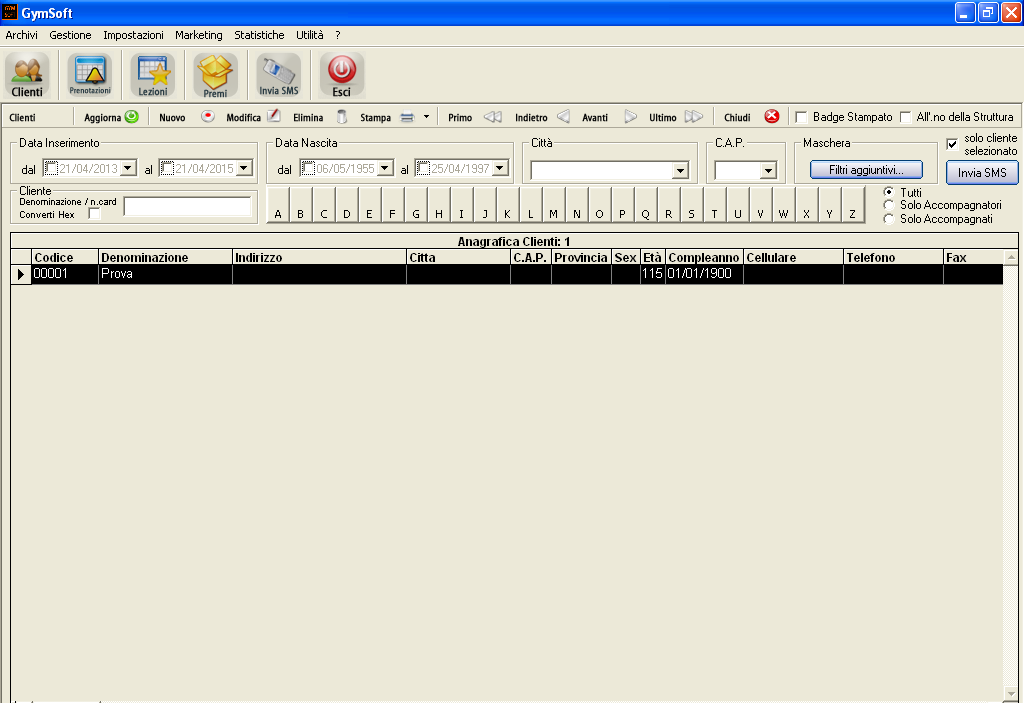Open the Statistiche menu
This screenshot has width=1024, height=703.
point(259,35)
